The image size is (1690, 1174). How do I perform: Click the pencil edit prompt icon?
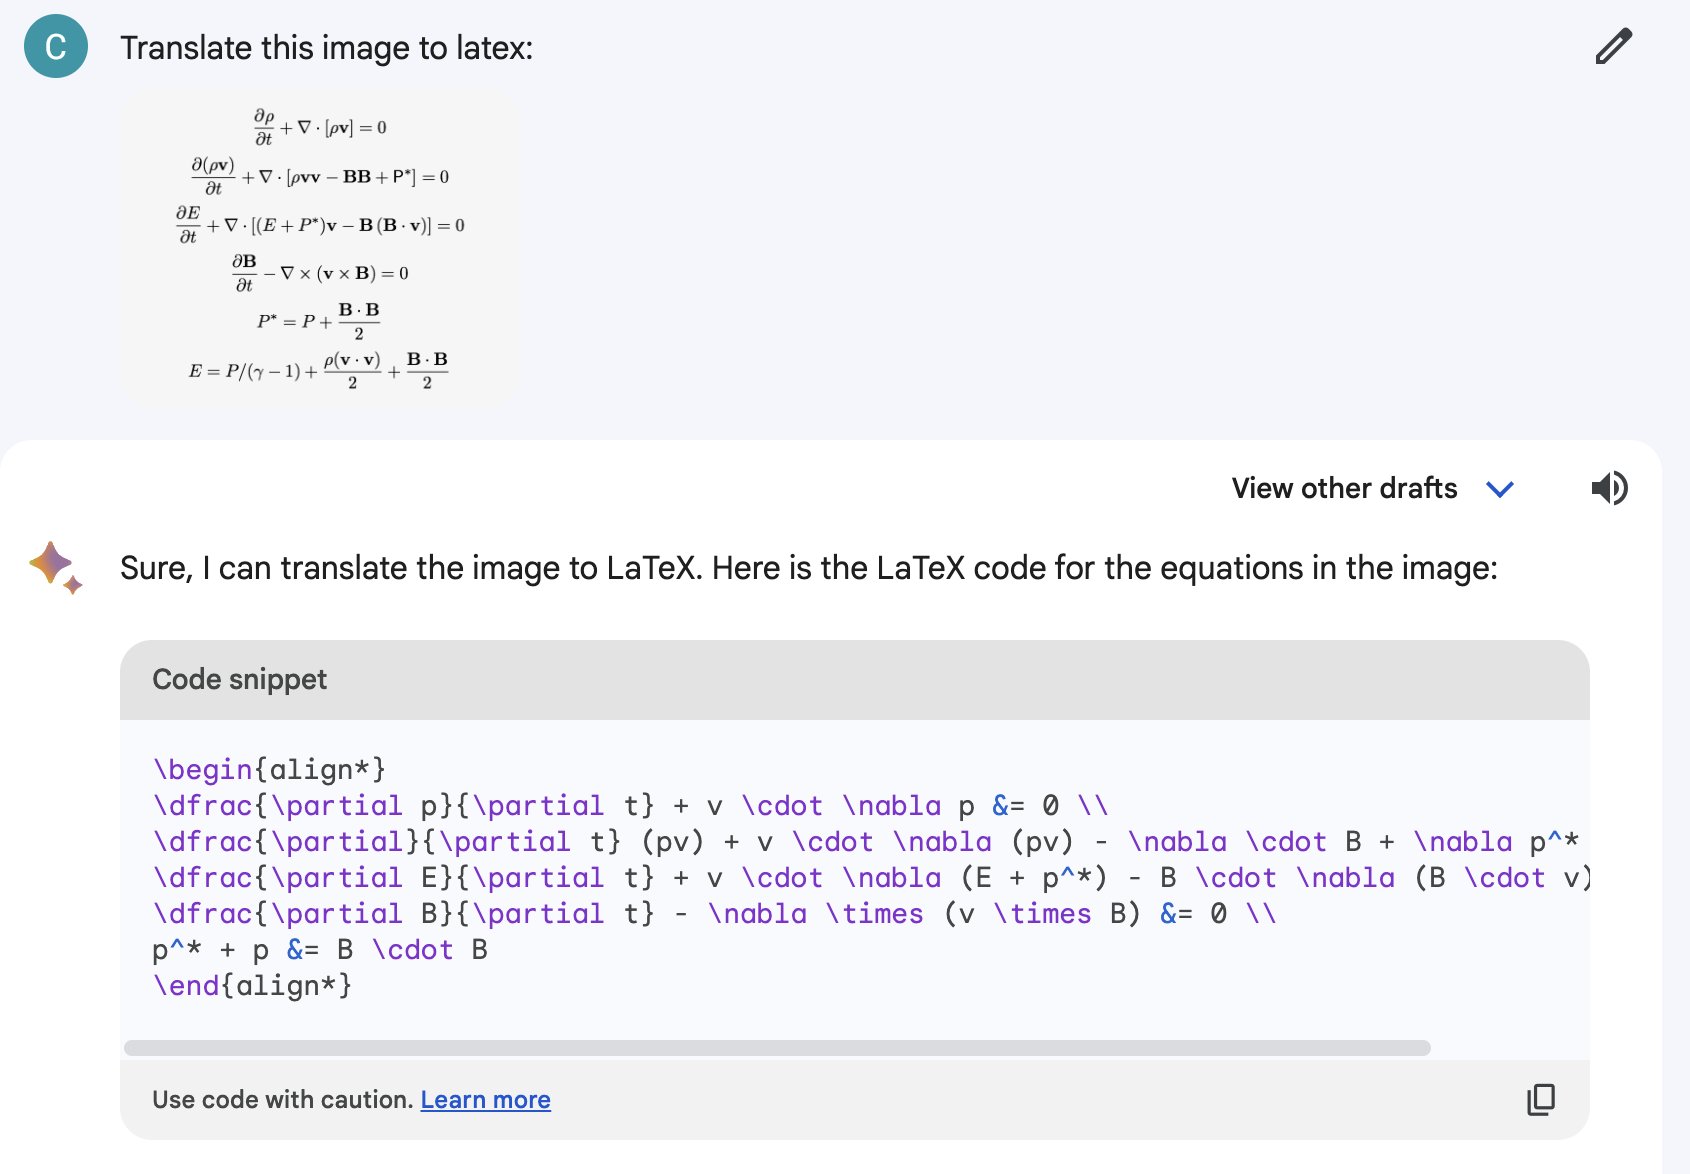pyautogui.click(x=1613, y=47)
